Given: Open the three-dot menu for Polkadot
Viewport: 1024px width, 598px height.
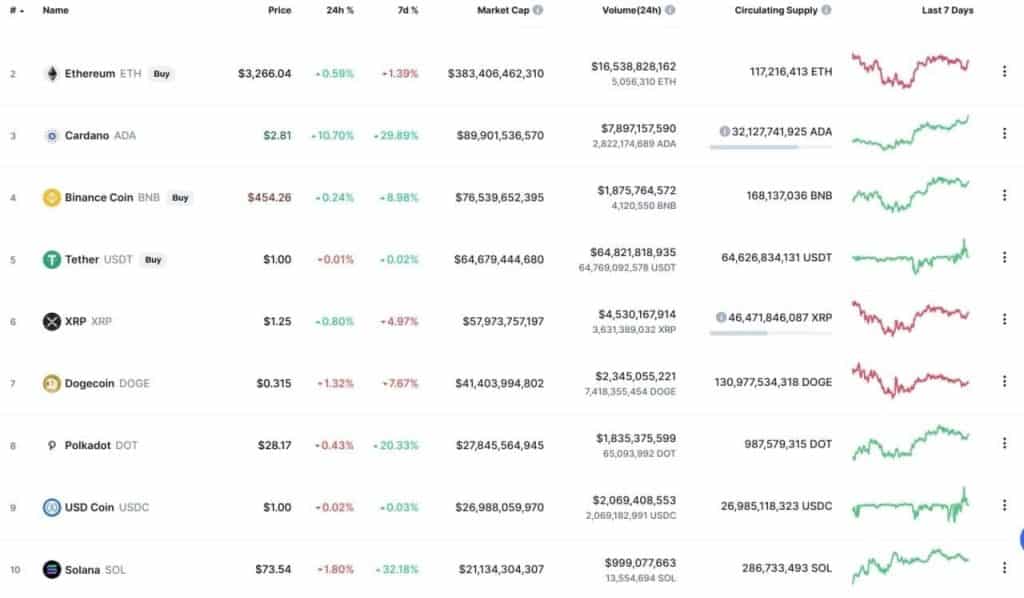Looking at the screenshot, I should [x=1004, y=443].
